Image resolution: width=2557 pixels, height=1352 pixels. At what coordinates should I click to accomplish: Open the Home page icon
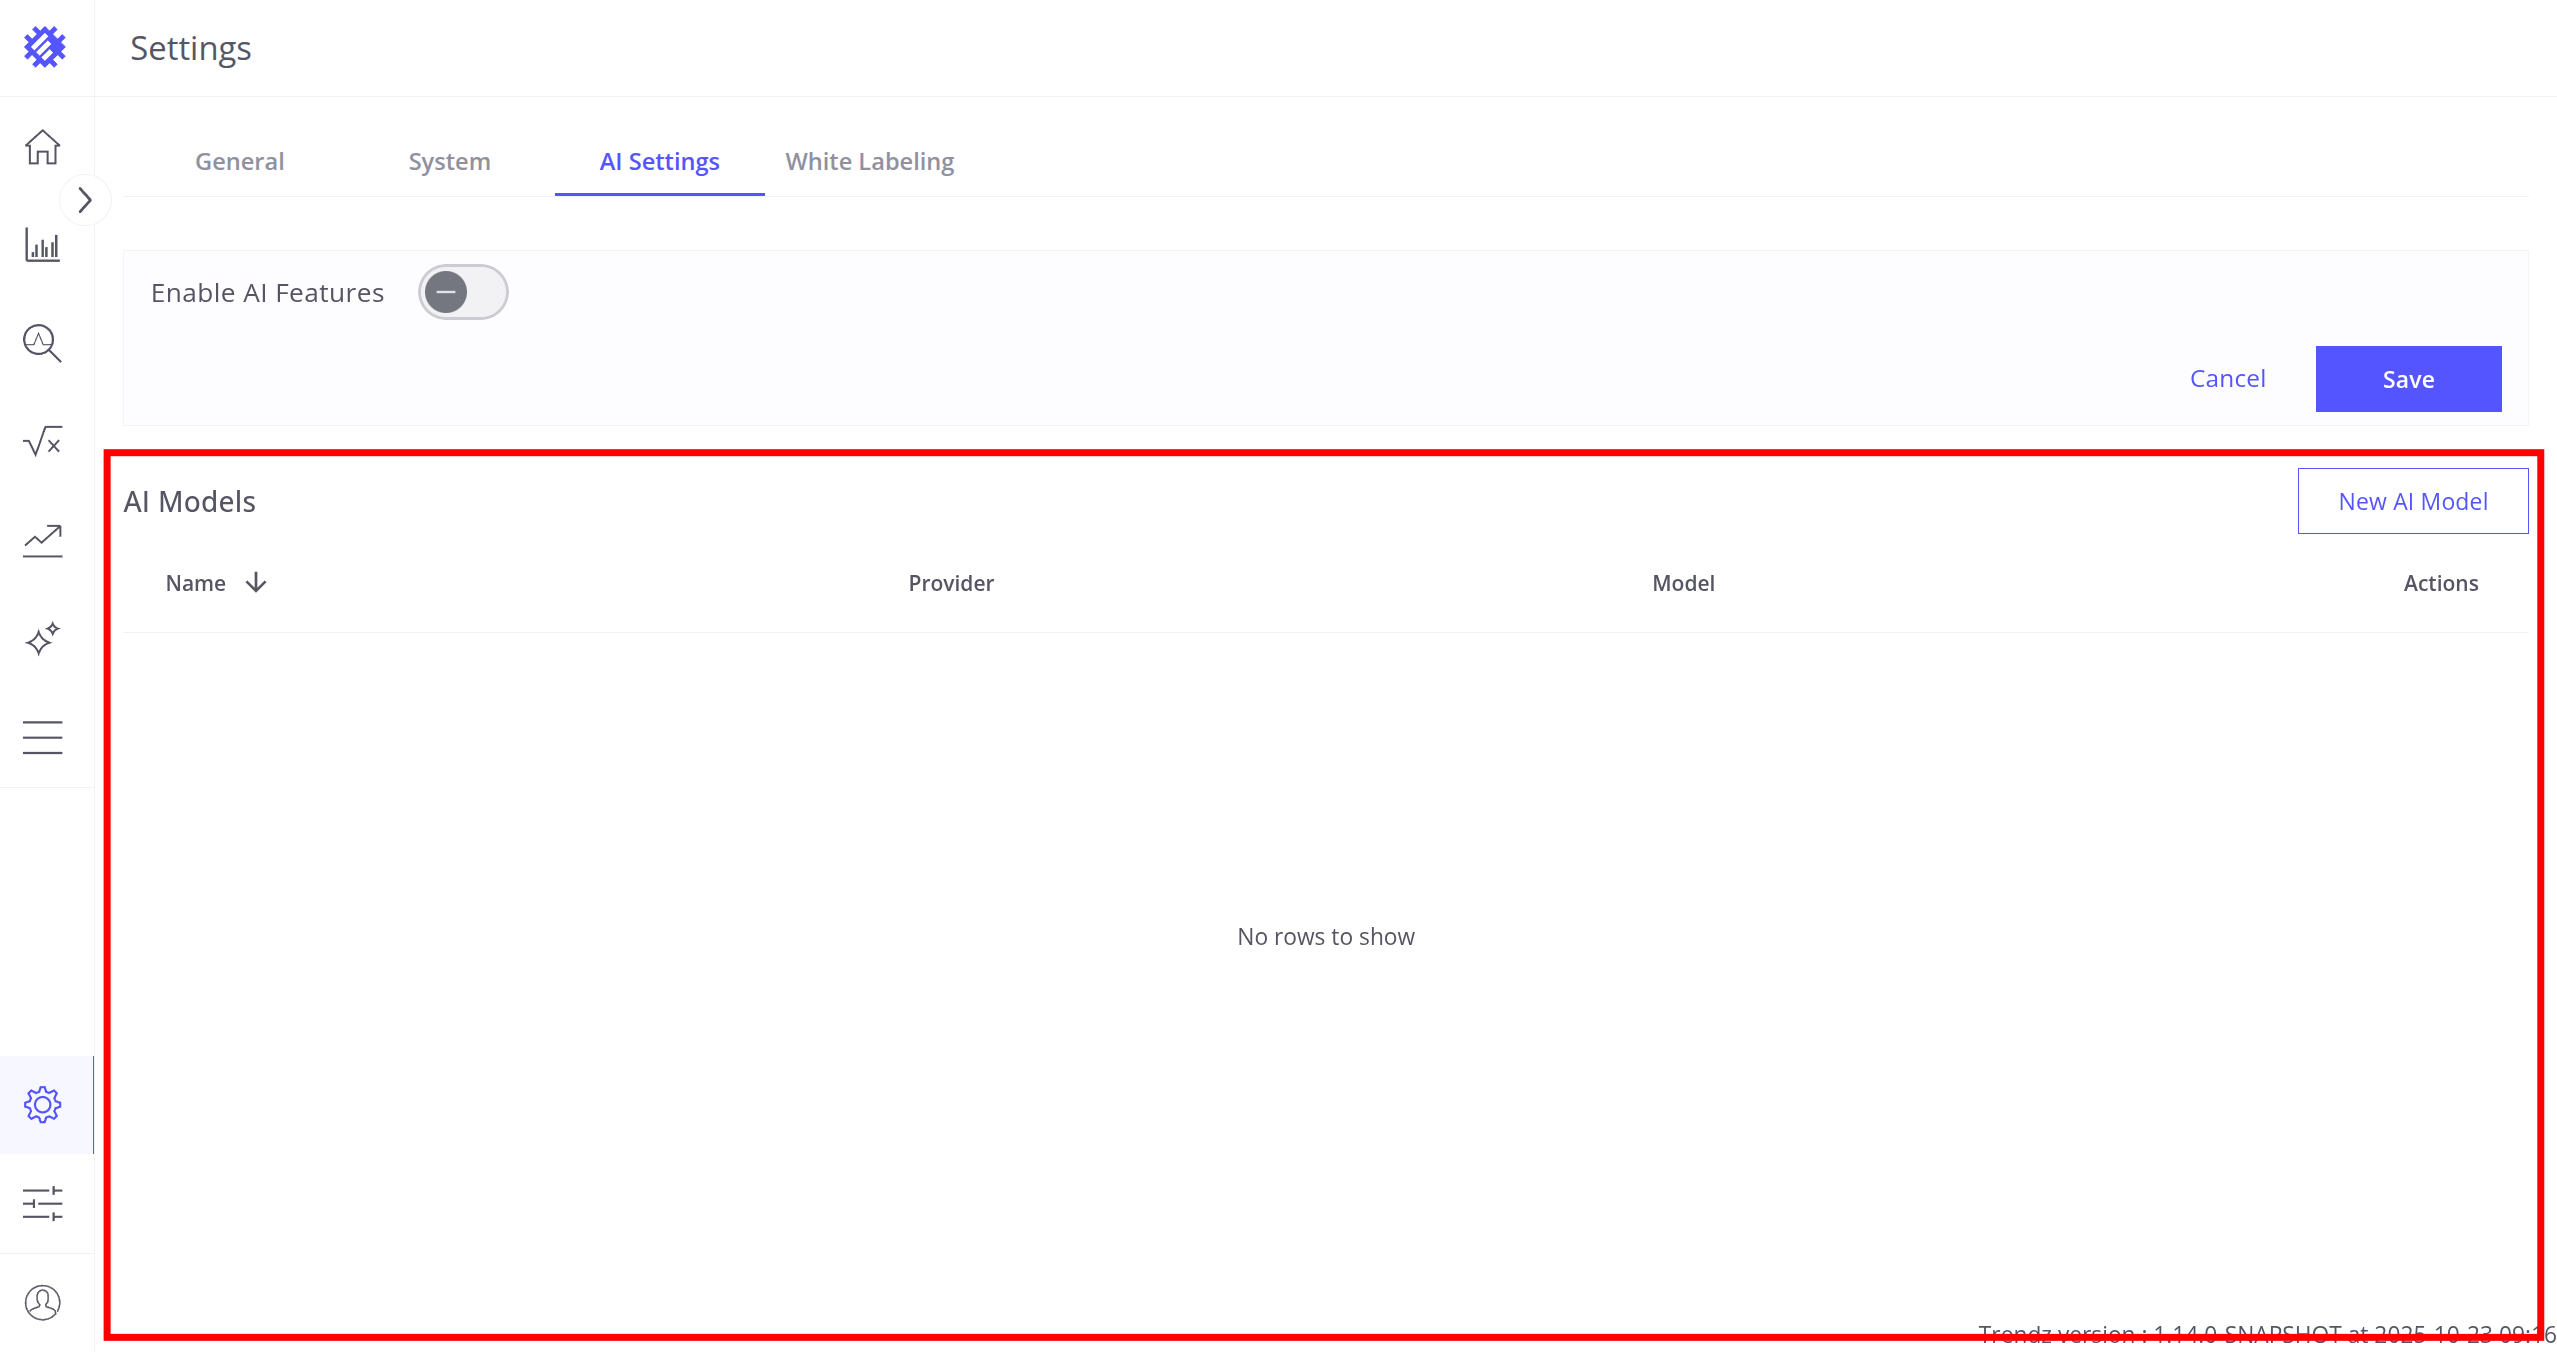43,147
